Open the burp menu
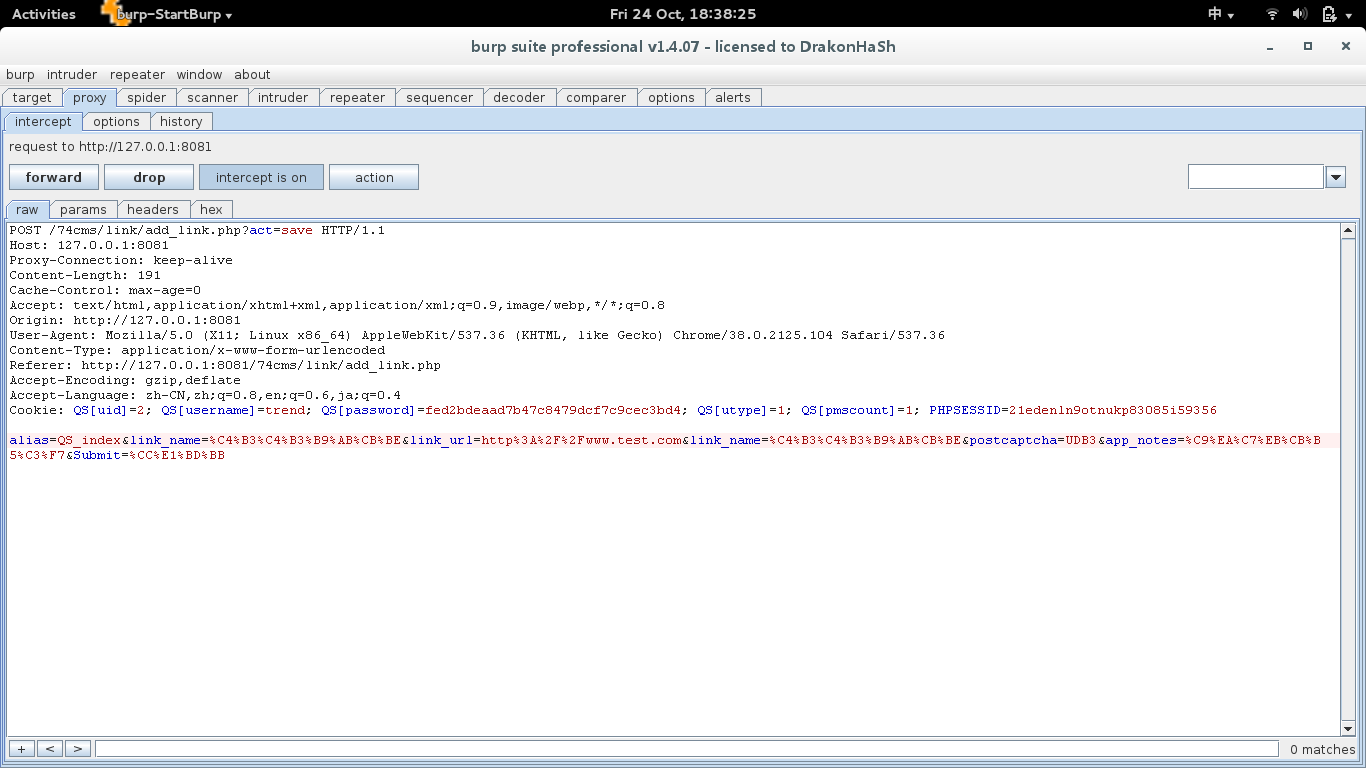1366x768 pixels. coord(20,74)
